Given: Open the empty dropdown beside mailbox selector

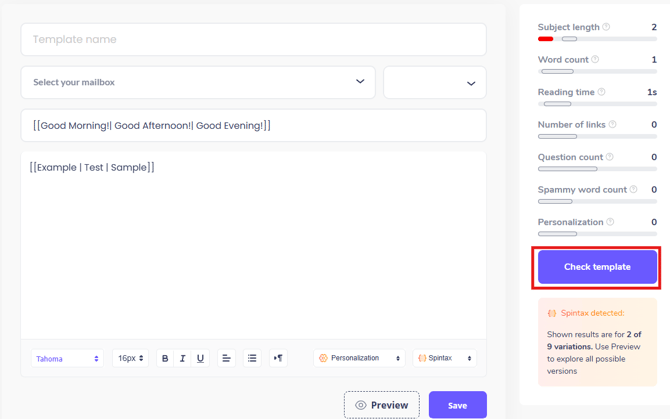Looking at the screenshot, I should tap(435, 83).
